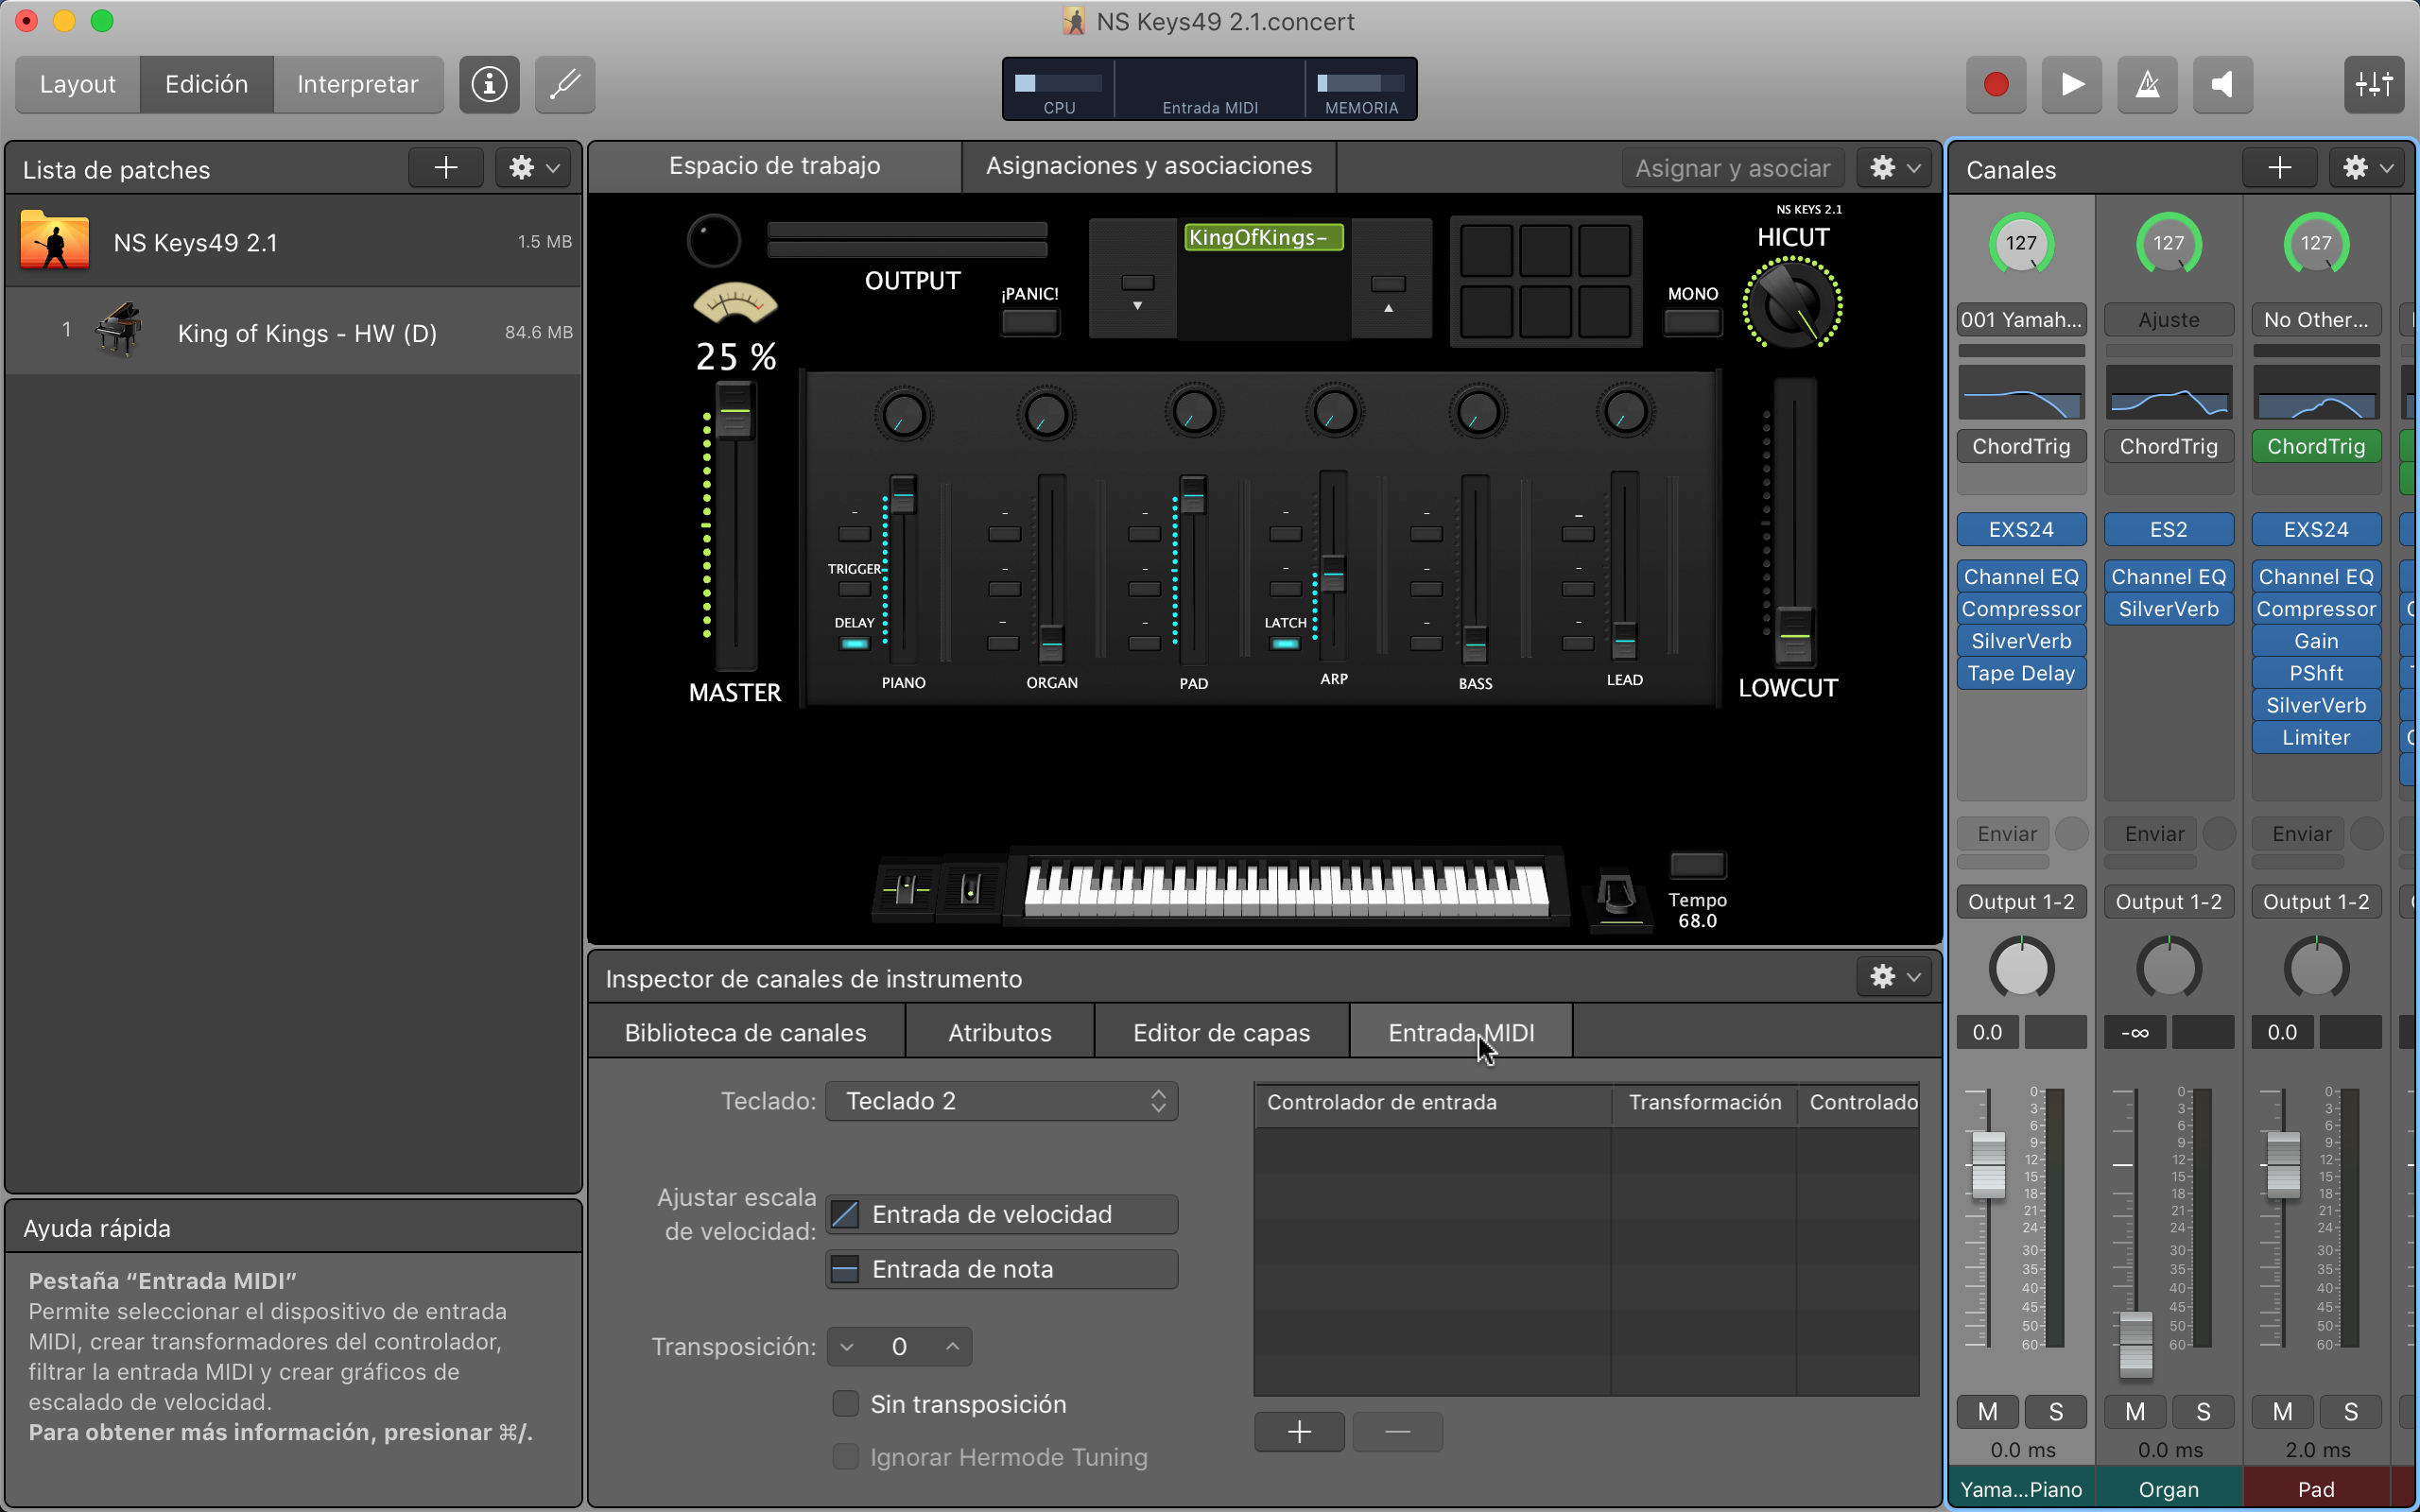Click the info inspector icon

click(x=489, y=84)
